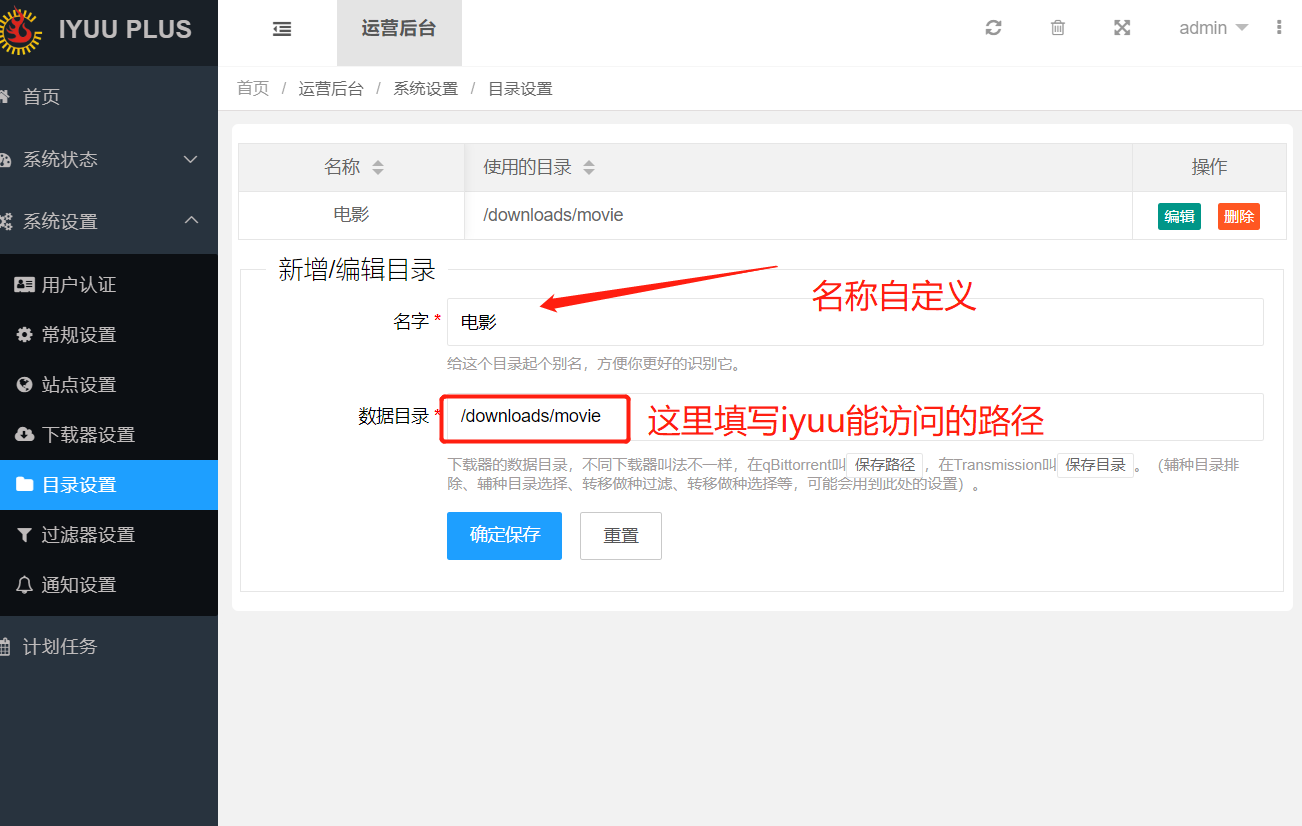This screenshot has height=826, width=1302.
Task: Click the home icon beside 首页
Action: point(5,97)
